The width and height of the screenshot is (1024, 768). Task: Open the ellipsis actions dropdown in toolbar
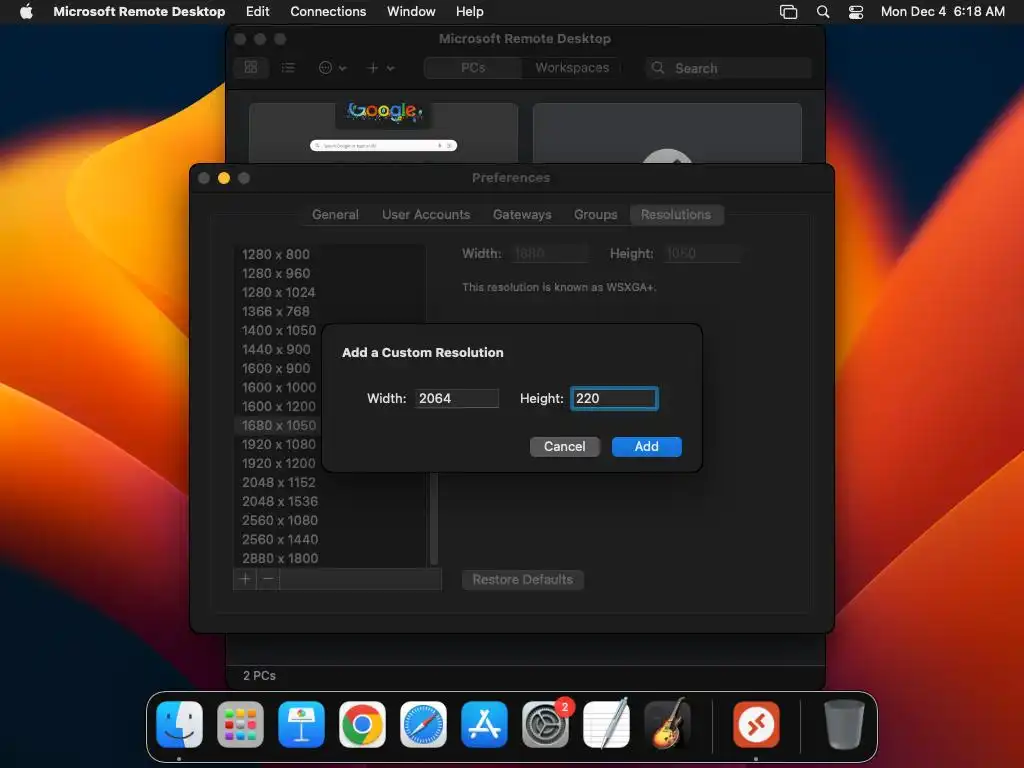point(332,68)
